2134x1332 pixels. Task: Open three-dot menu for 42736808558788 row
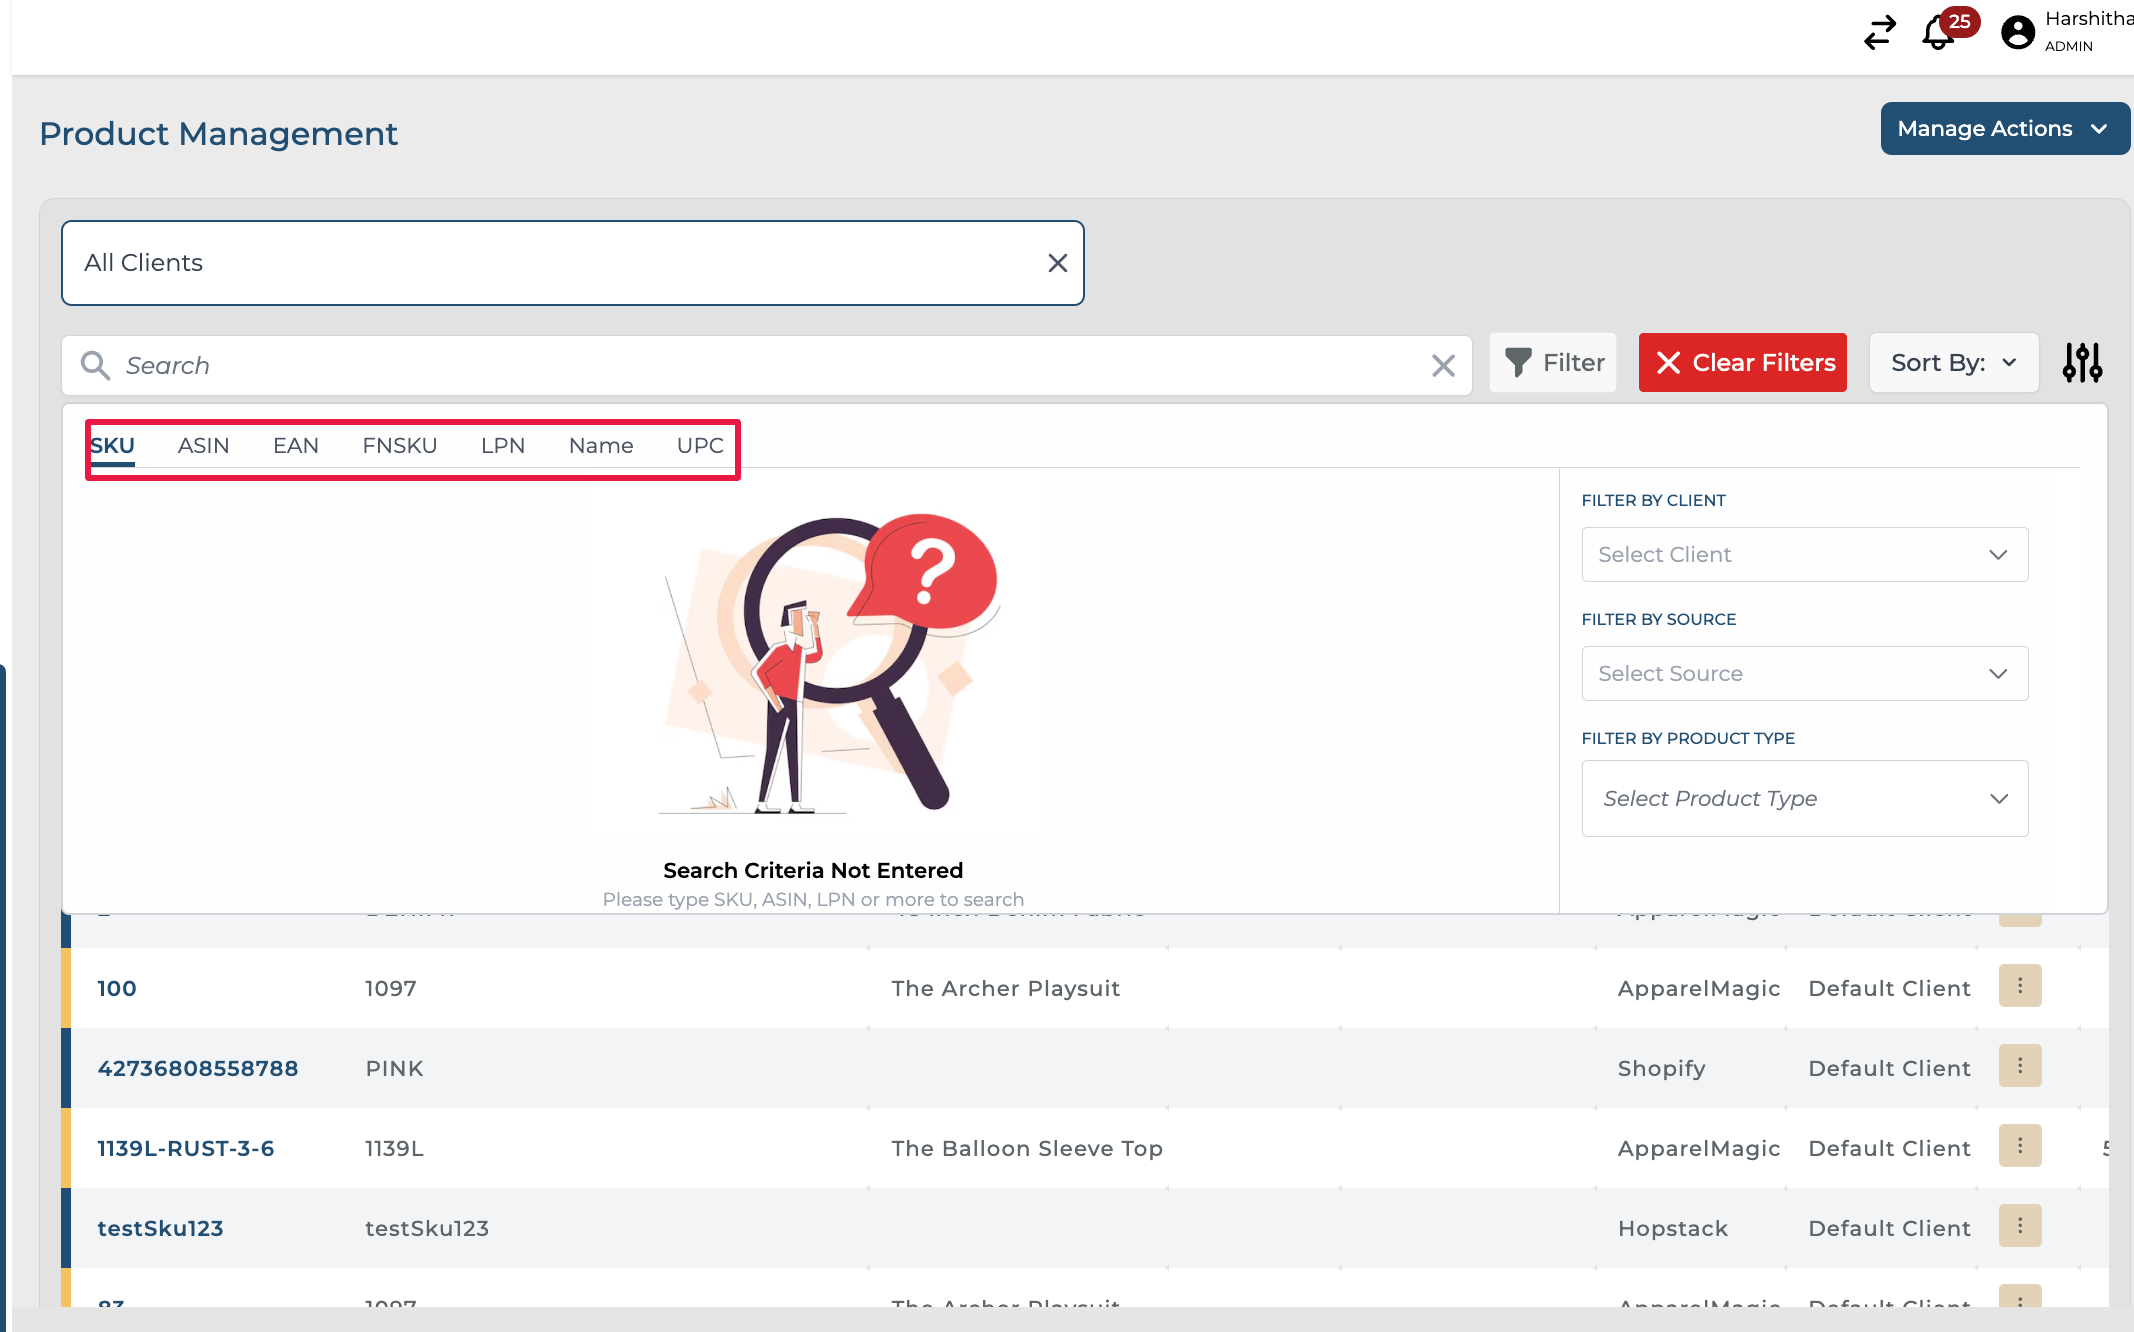(2019, 1066)
